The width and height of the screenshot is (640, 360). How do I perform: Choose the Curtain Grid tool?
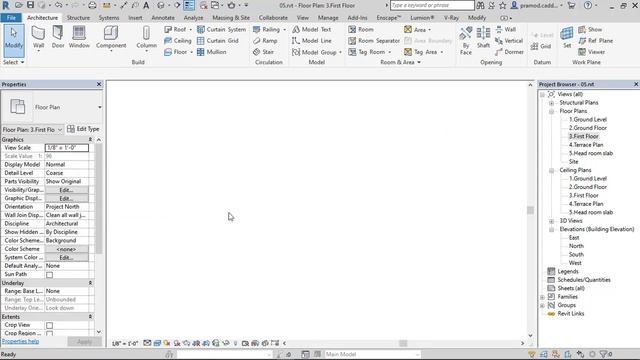(x=218, y=41)
